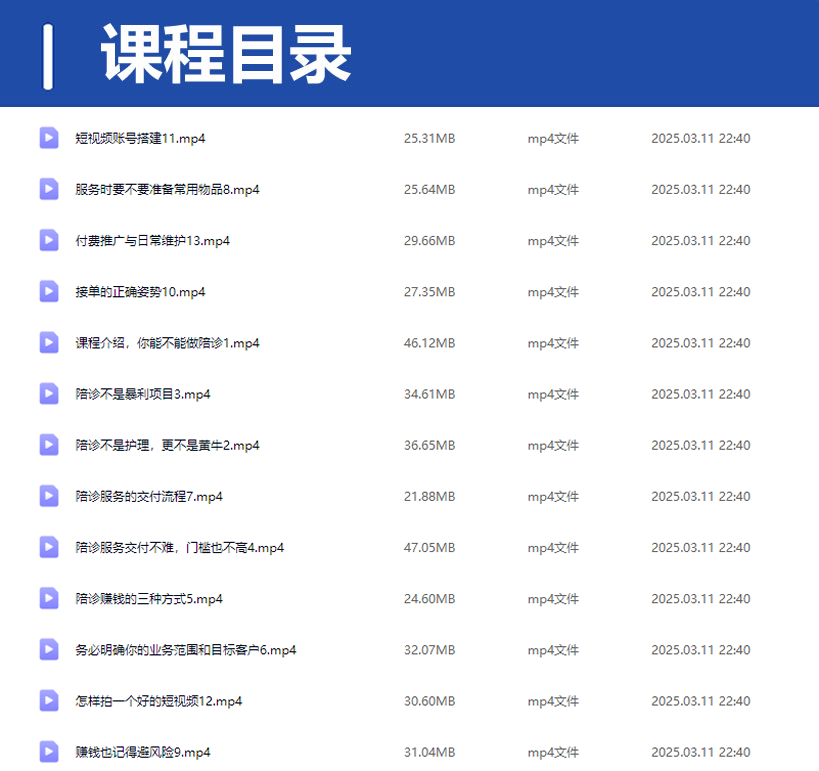The height and width of the screenshot is (771, 819).
Task: Open 务必明确你的业务范围和目标客户6.mp4
Action: pos(185,650)
